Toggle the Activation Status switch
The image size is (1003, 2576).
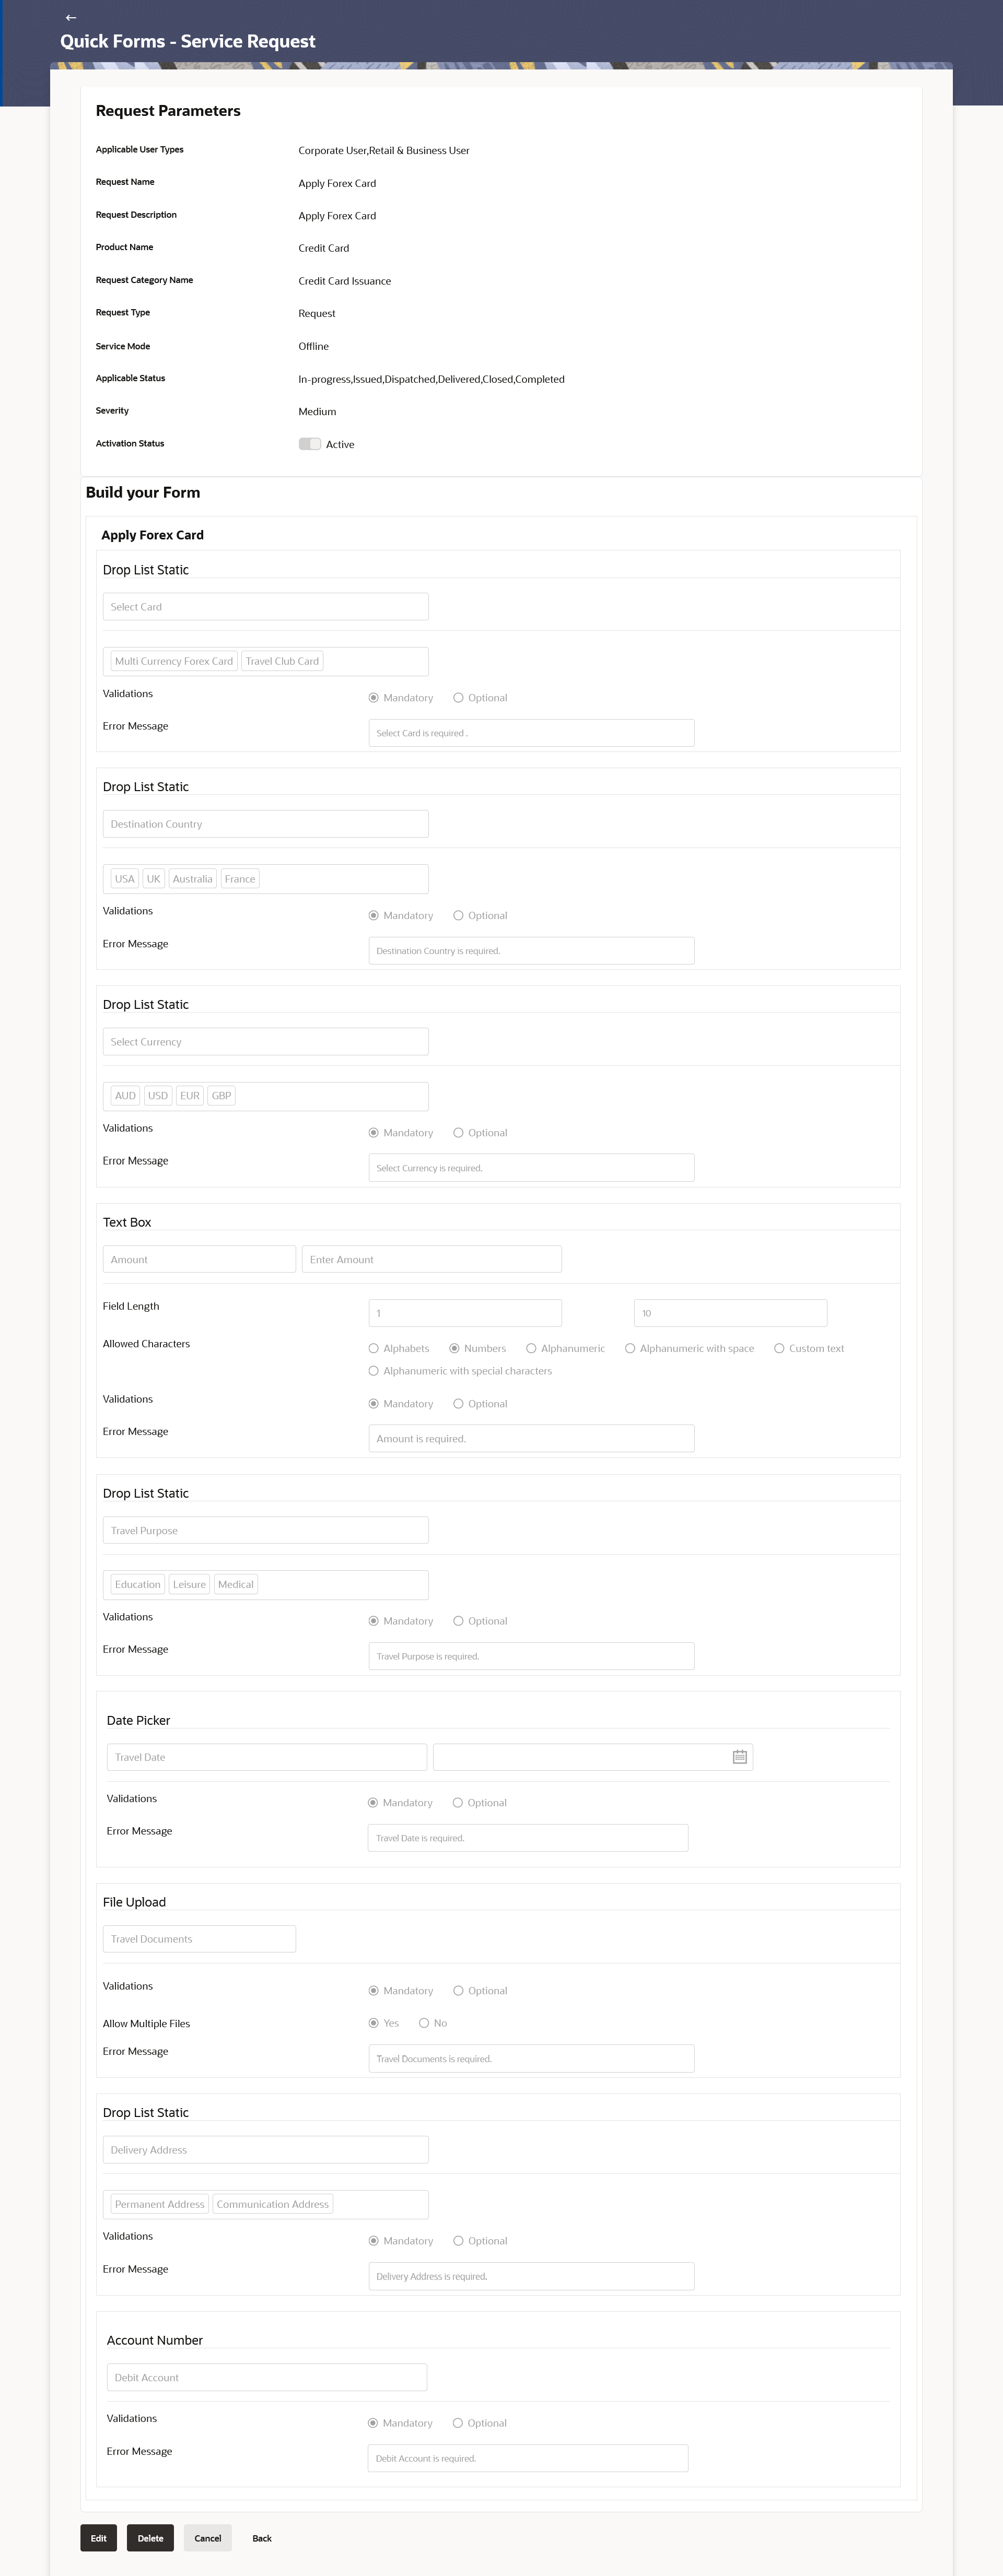pyautogui.click(x=309, y=444)
